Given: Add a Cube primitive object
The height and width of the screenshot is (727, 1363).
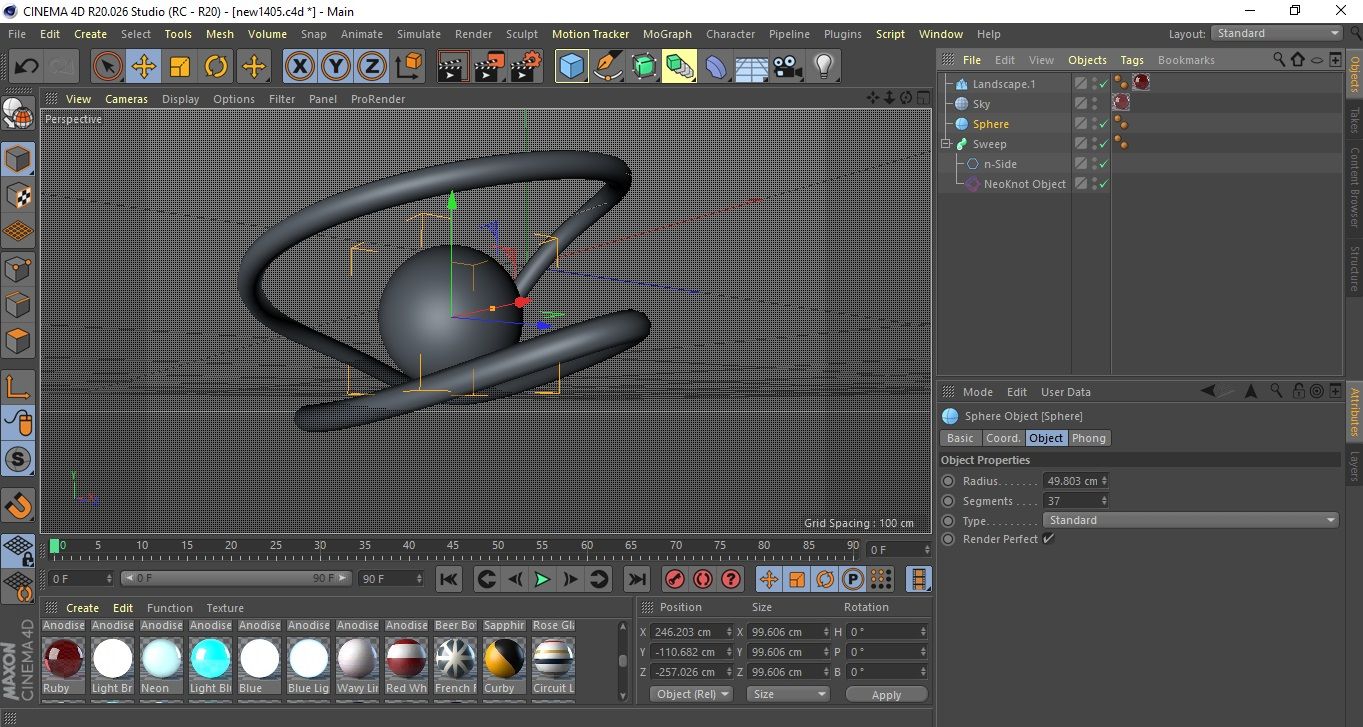Looking at the screenshot, I should pos(571,67).
